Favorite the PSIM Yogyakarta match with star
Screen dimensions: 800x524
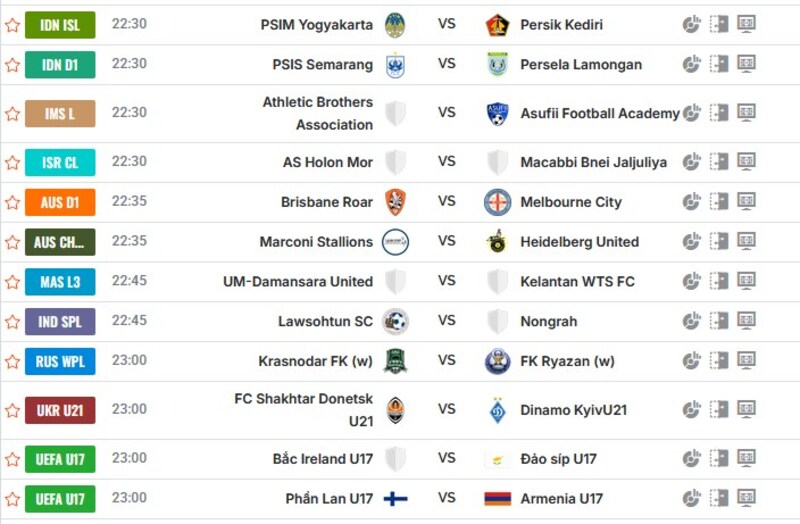pyautogui.click(x=12, y=25)
